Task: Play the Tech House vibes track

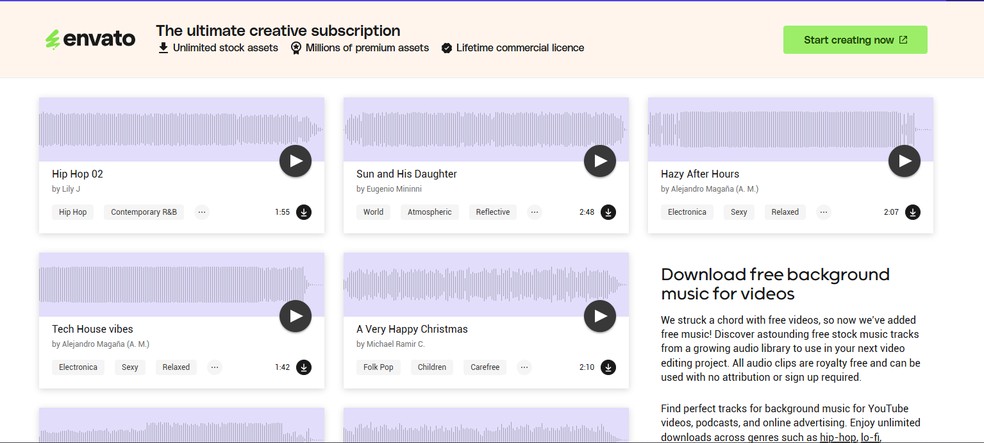Action: [296, 316]
